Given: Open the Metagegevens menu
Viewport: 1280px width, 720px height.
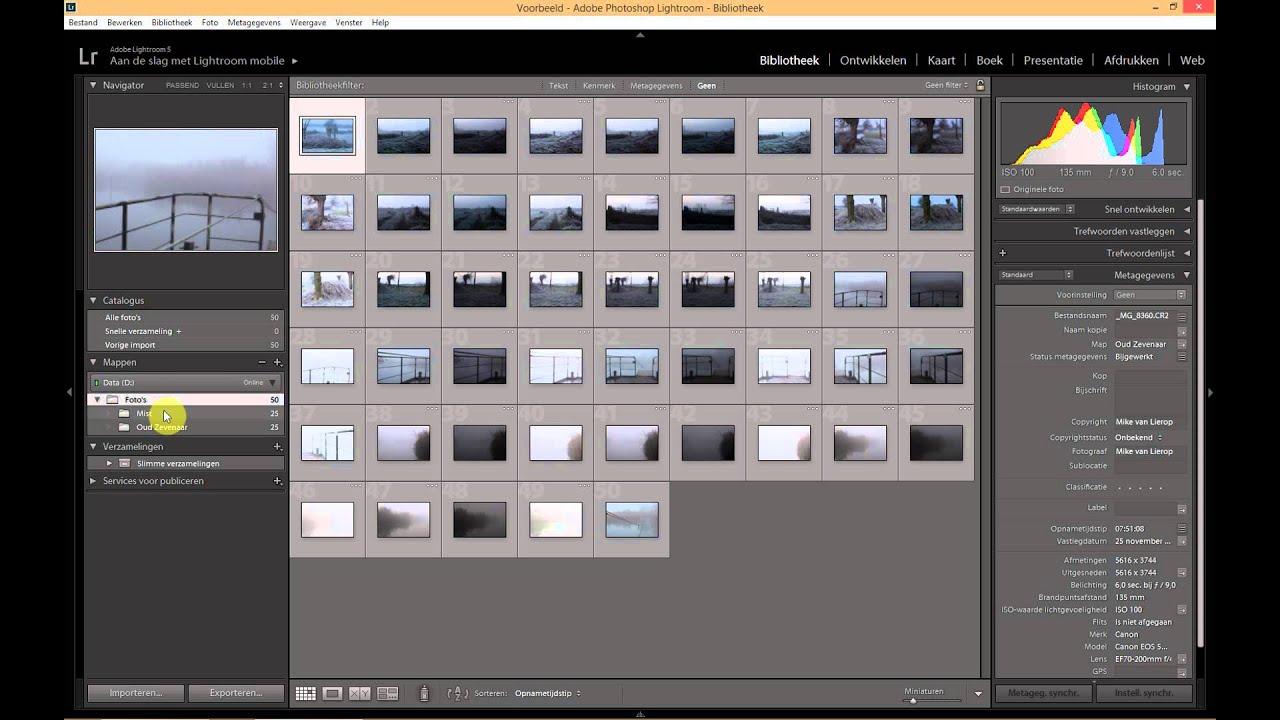Looking at the screenshot, I should coord(254,22).
